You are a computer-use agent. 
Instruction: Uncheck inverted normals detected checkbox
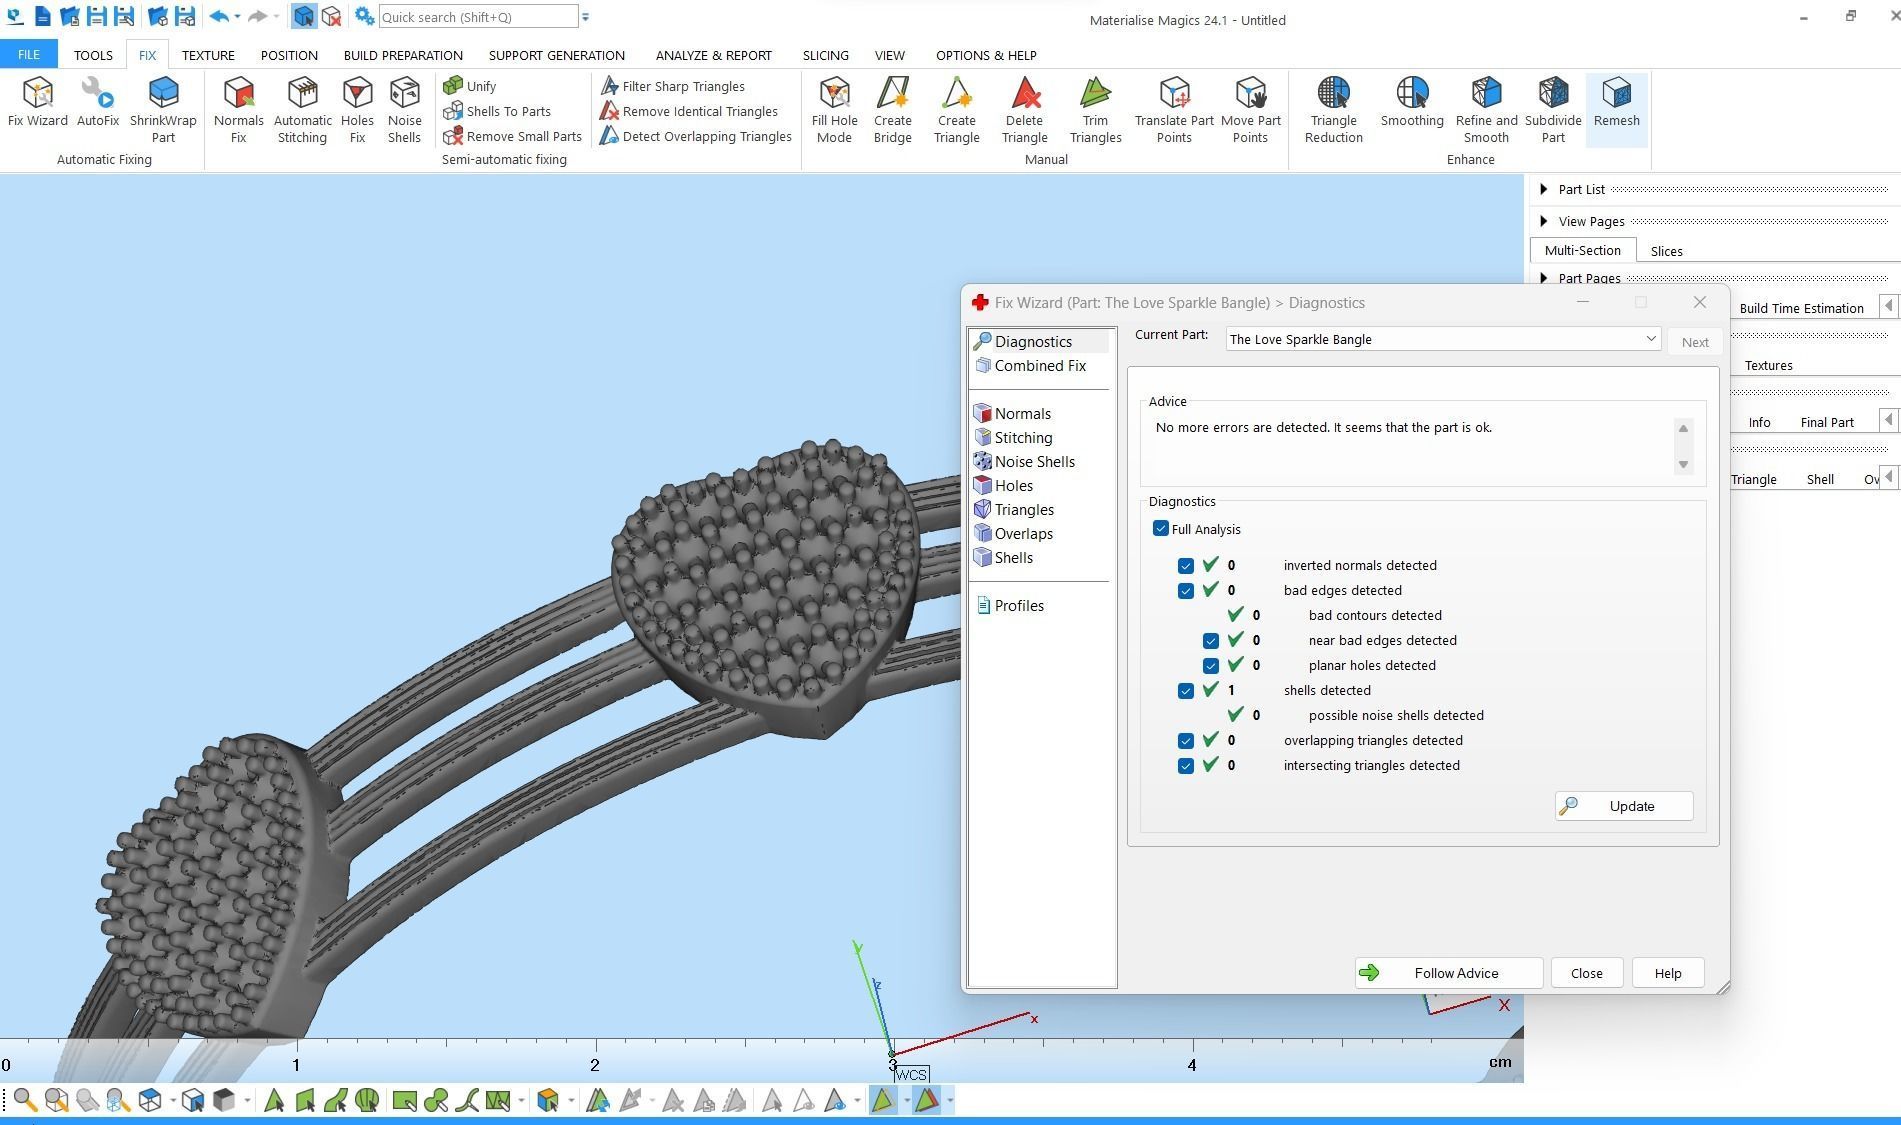click(1185, 566)
